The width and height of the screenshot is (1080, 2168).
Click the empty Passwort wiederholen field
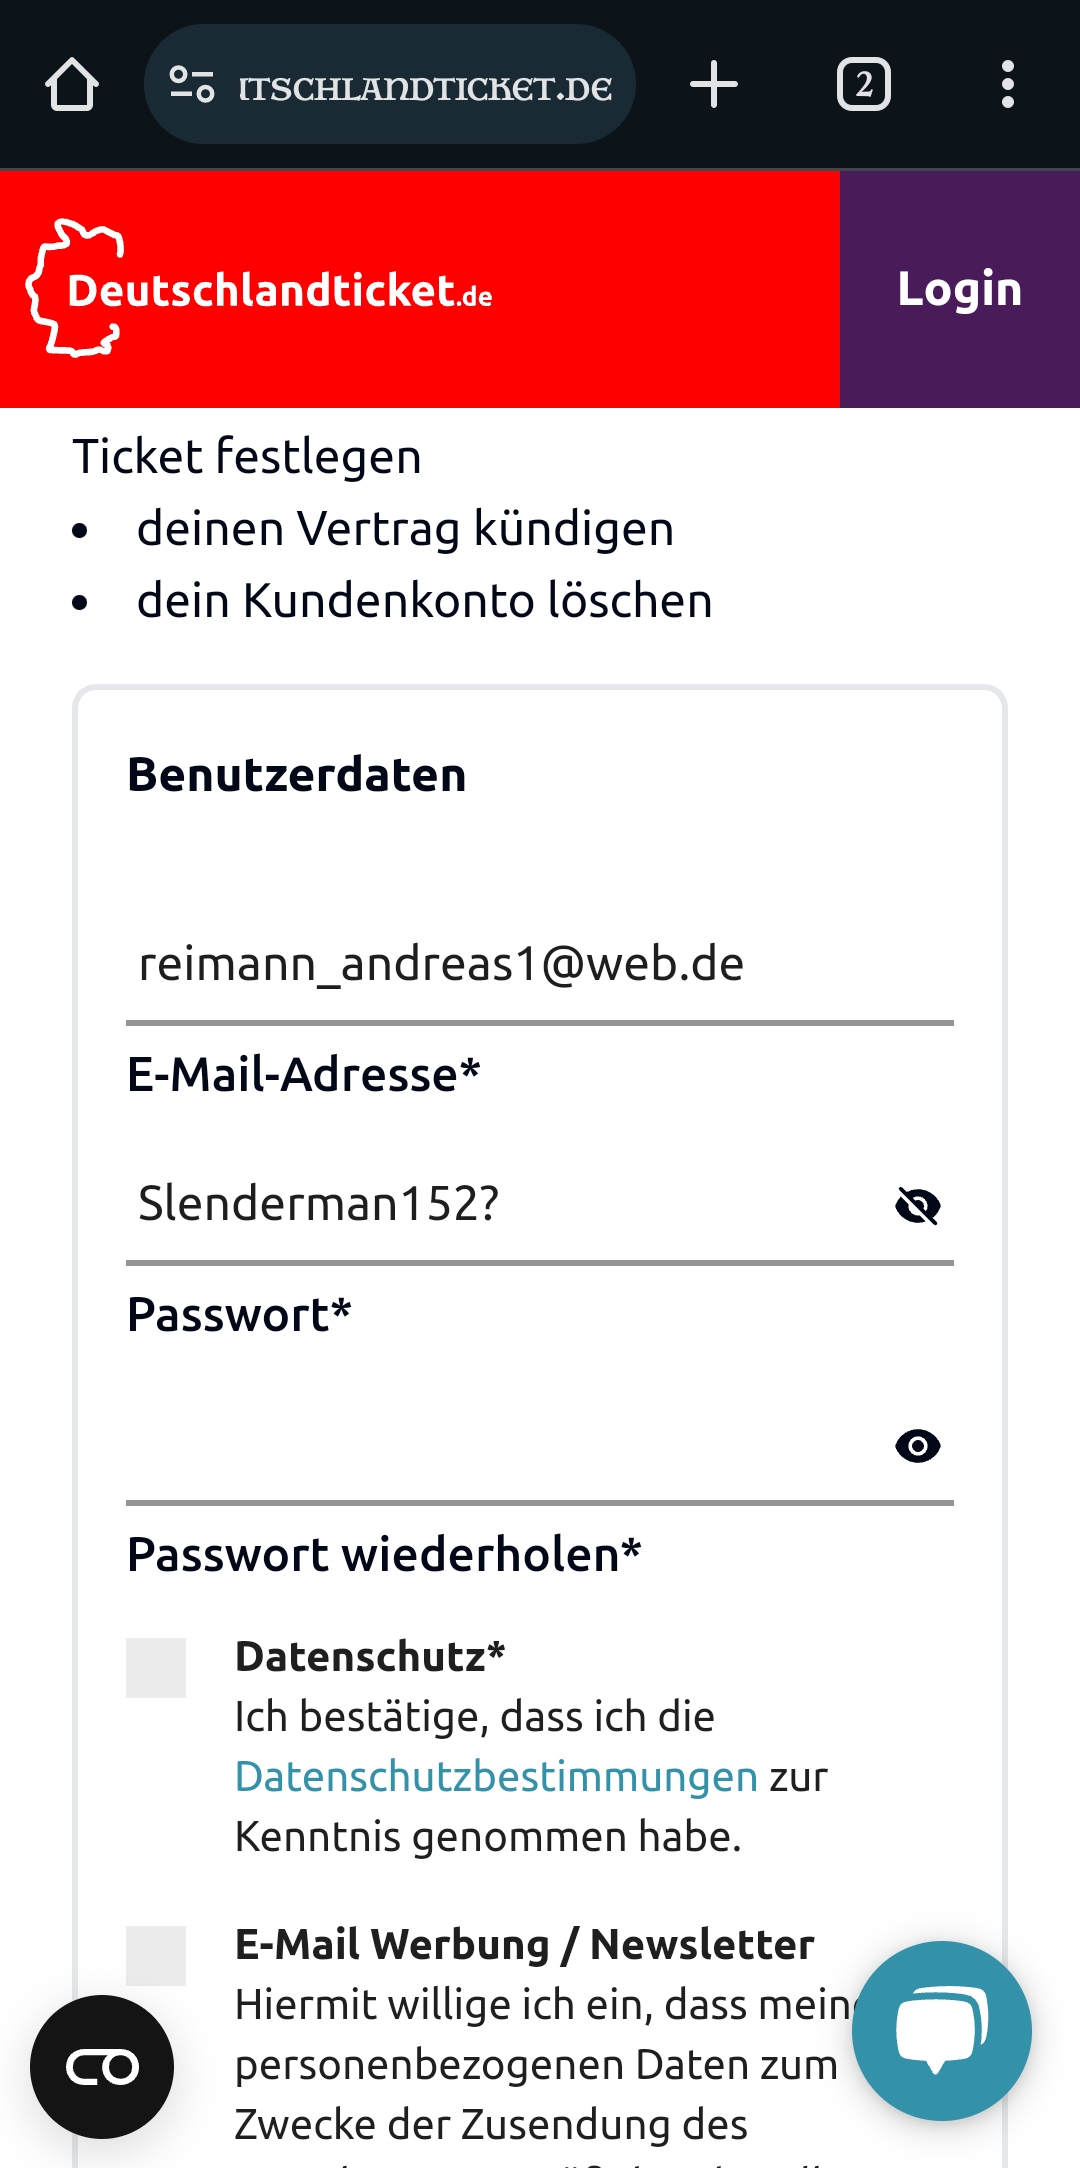(x=500, y=1445)
